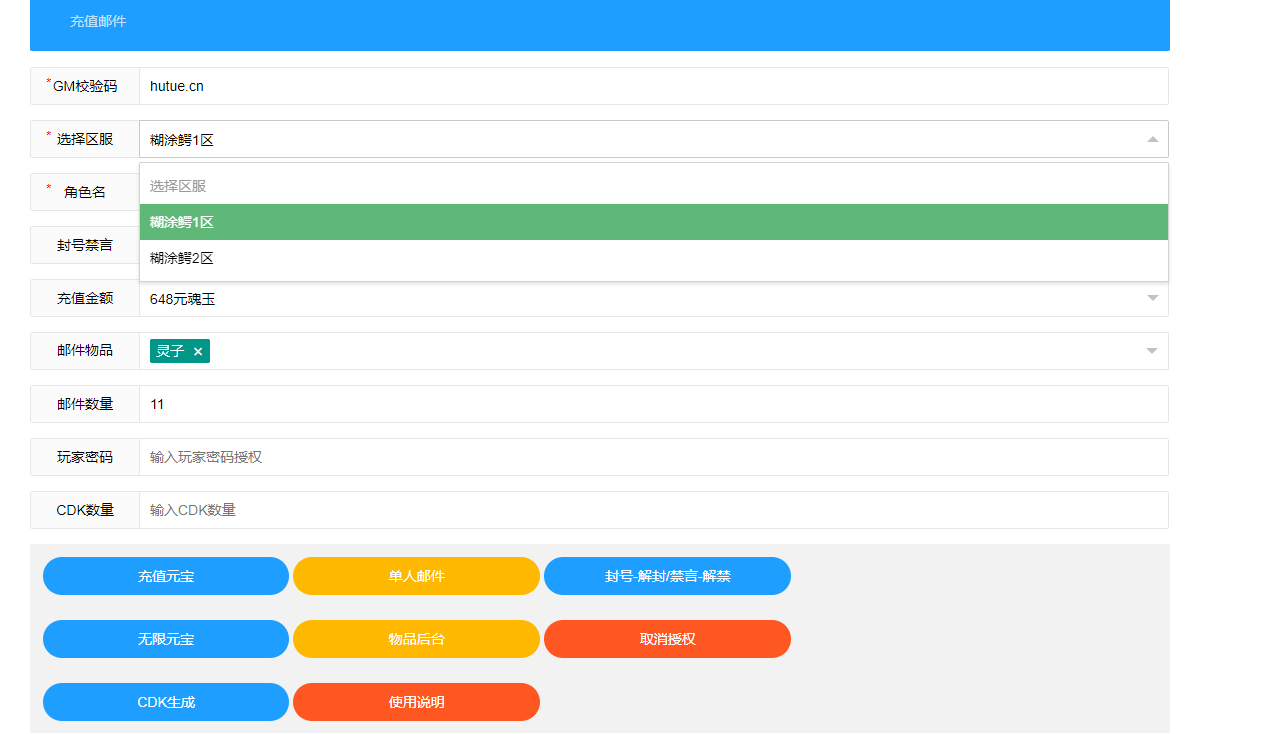Click the 邮件物品 field label

point(85,351)
